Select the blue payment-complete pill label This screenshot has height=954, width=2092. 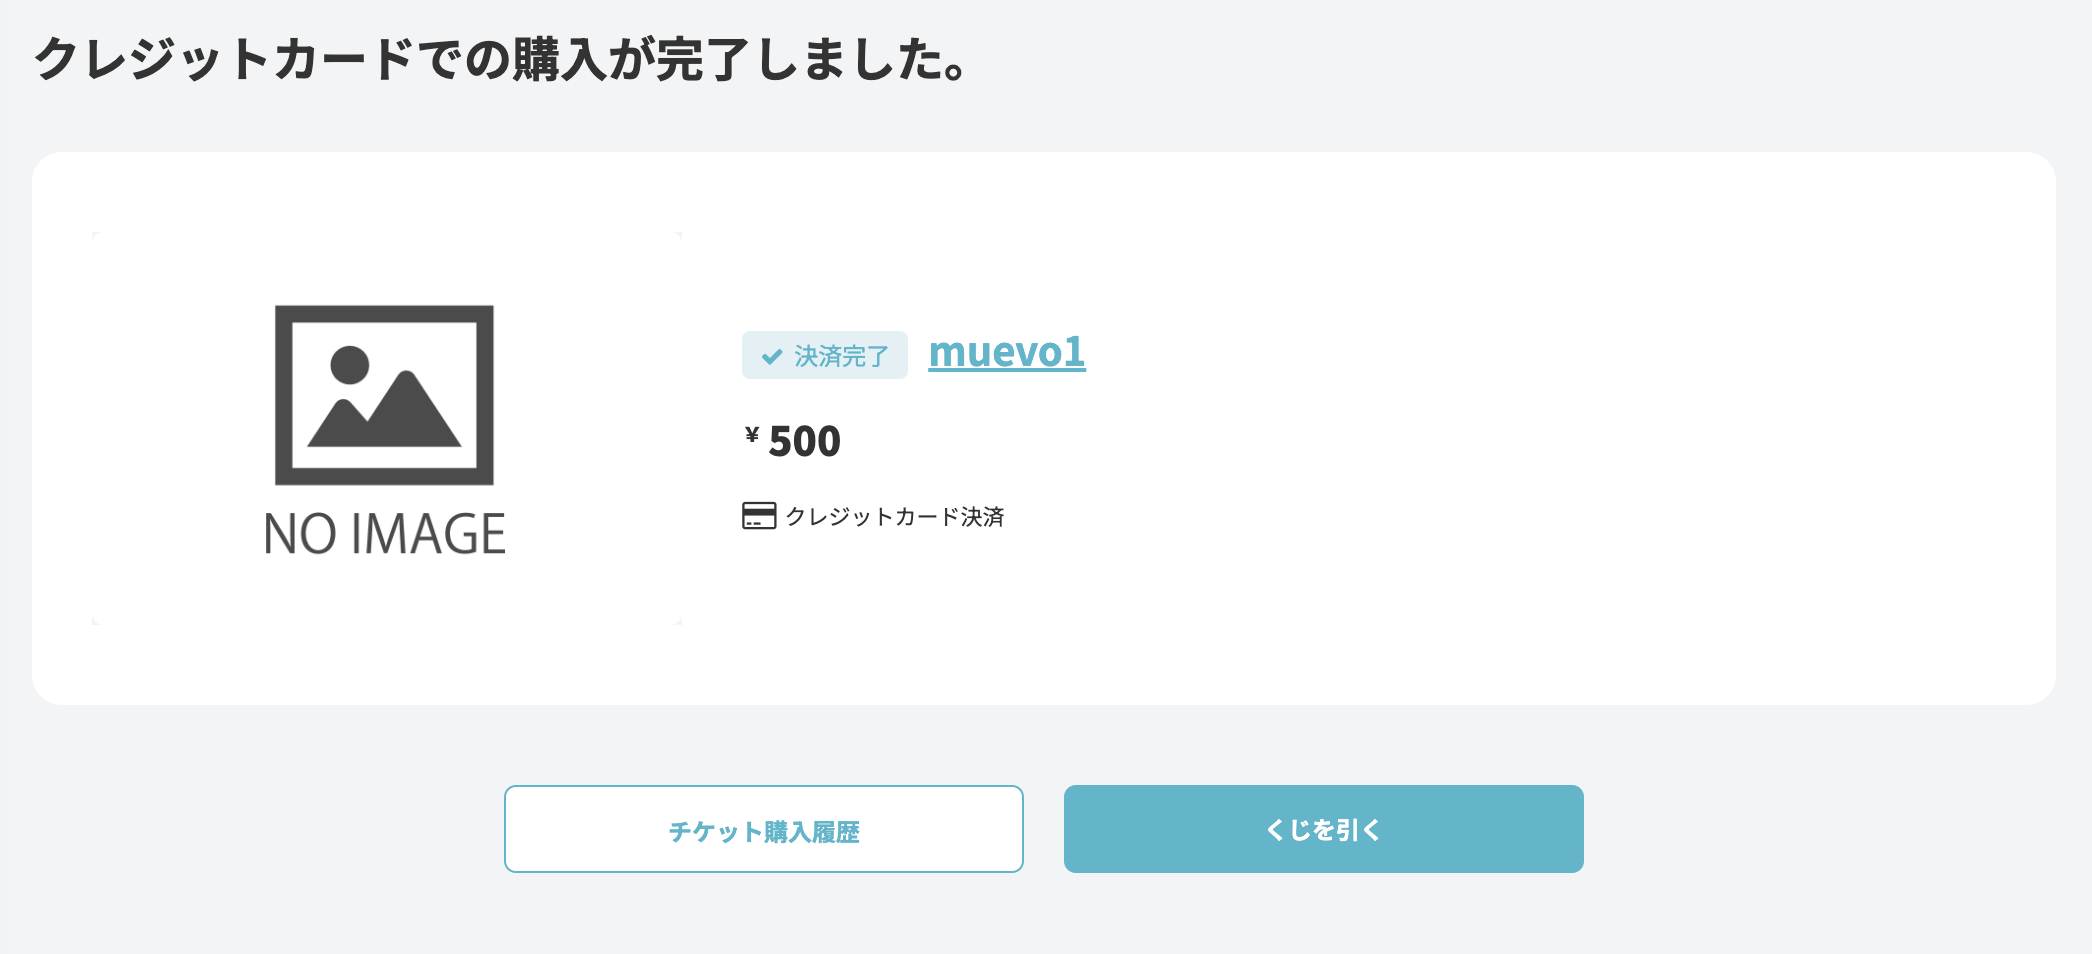tap(824, 355)
